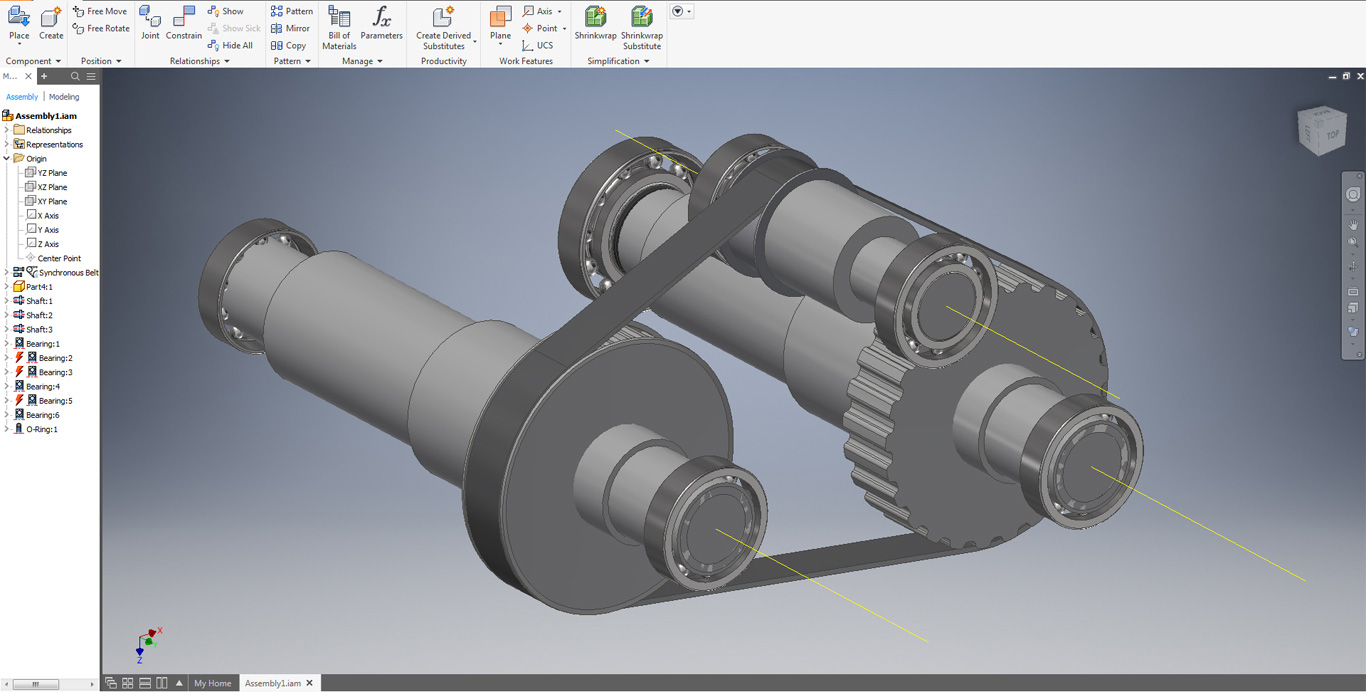This screenshot has width=1366, height=692.
Task: Switch to the My Home tab
Action: click(212, 683)
